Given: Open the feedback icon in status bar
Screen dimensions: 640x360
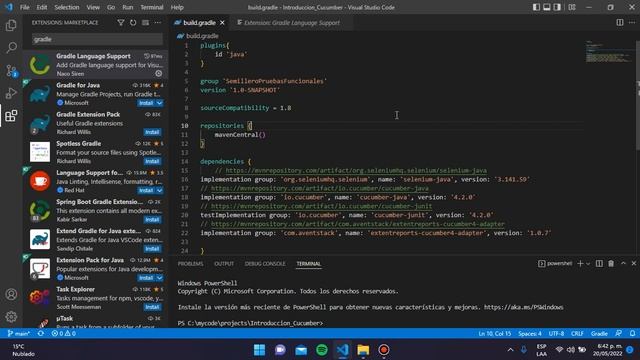Looking at the screenshot, I should (619, 333).
